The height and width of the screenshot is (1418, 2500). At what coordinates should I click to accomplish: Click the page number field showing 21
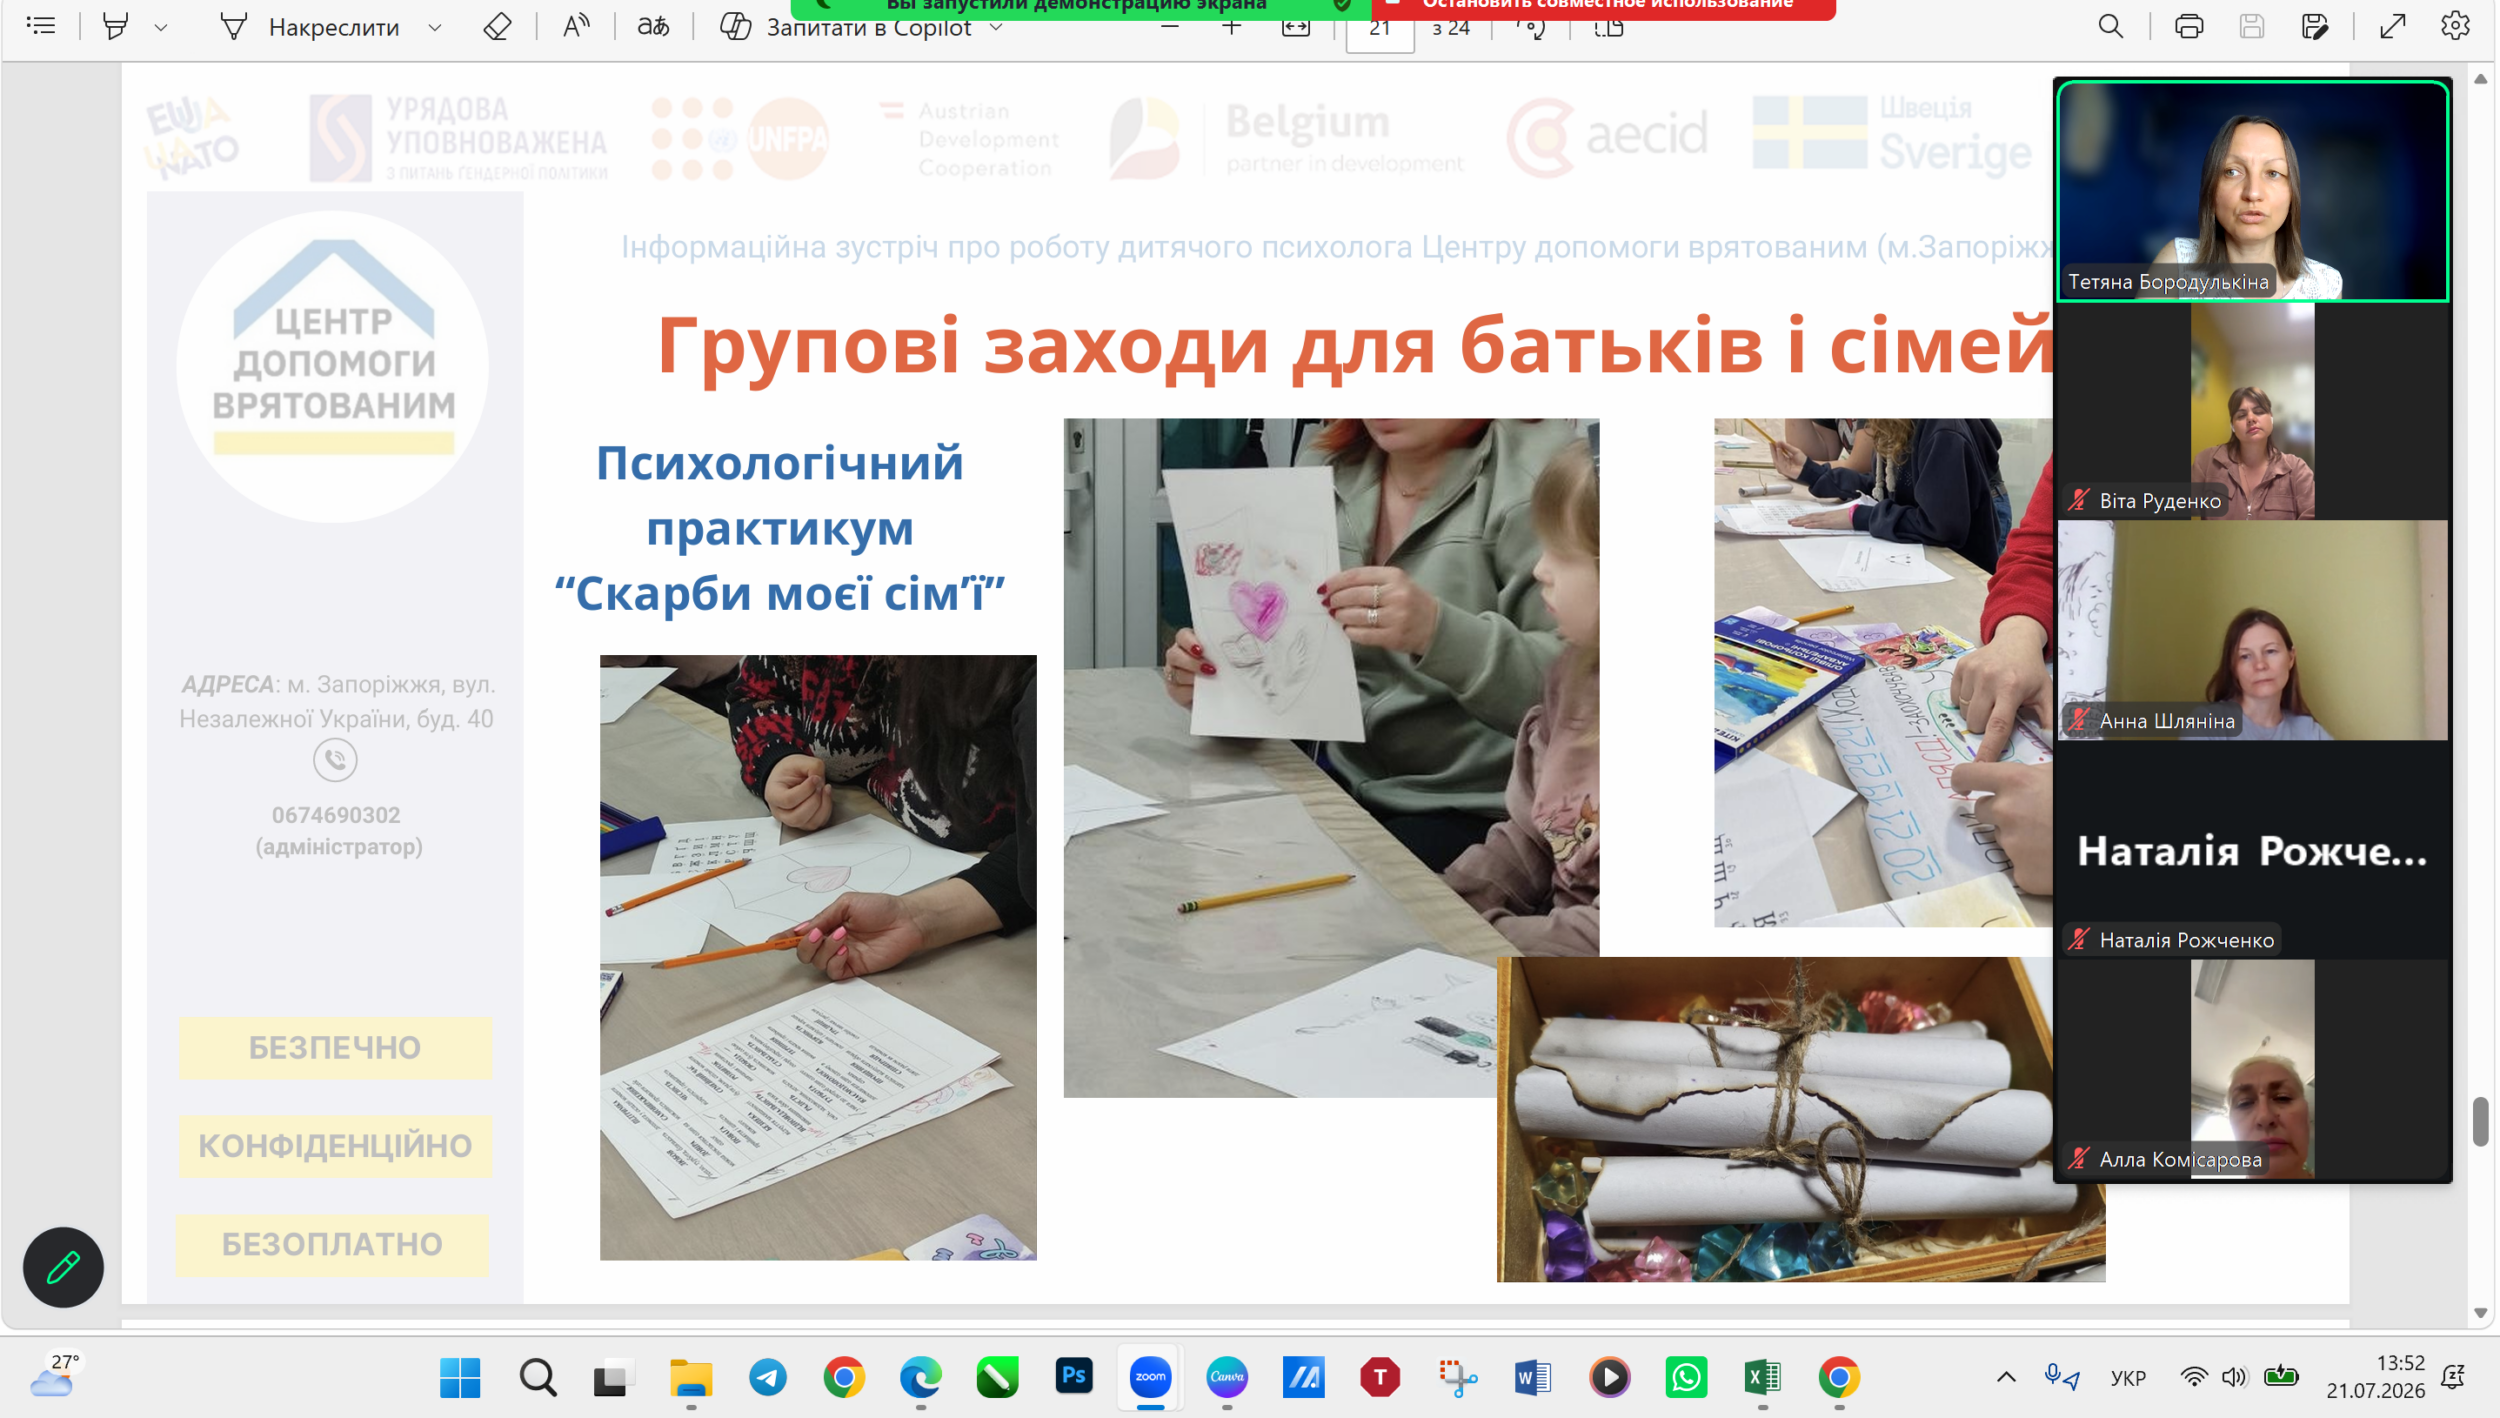click(1380, 28)
